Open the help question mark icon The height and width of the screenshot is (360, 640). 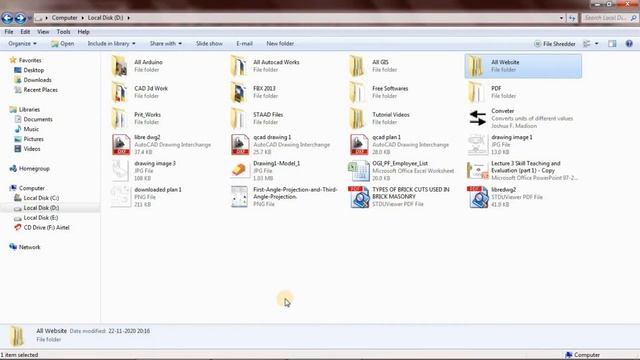pos(629,44)
